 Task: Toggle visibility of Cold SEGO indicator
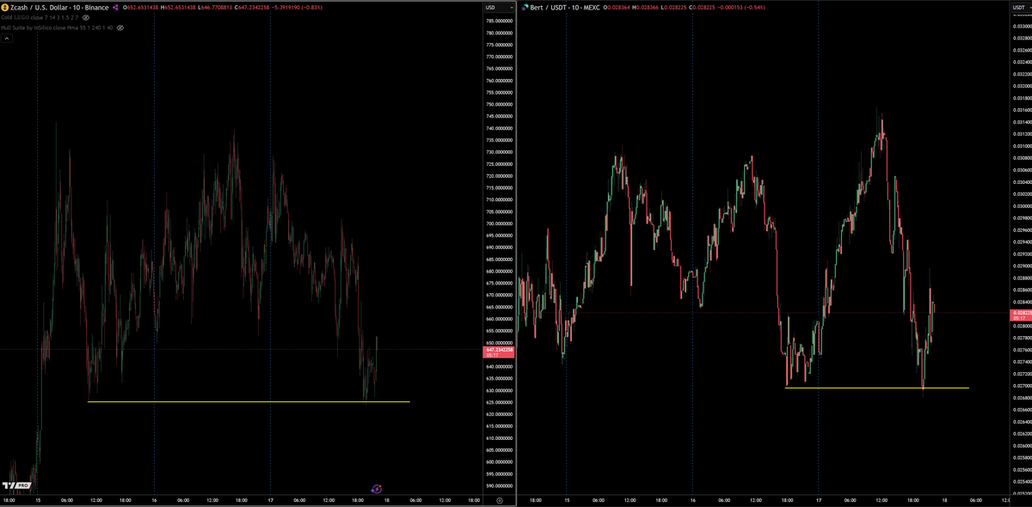(86, 18)
